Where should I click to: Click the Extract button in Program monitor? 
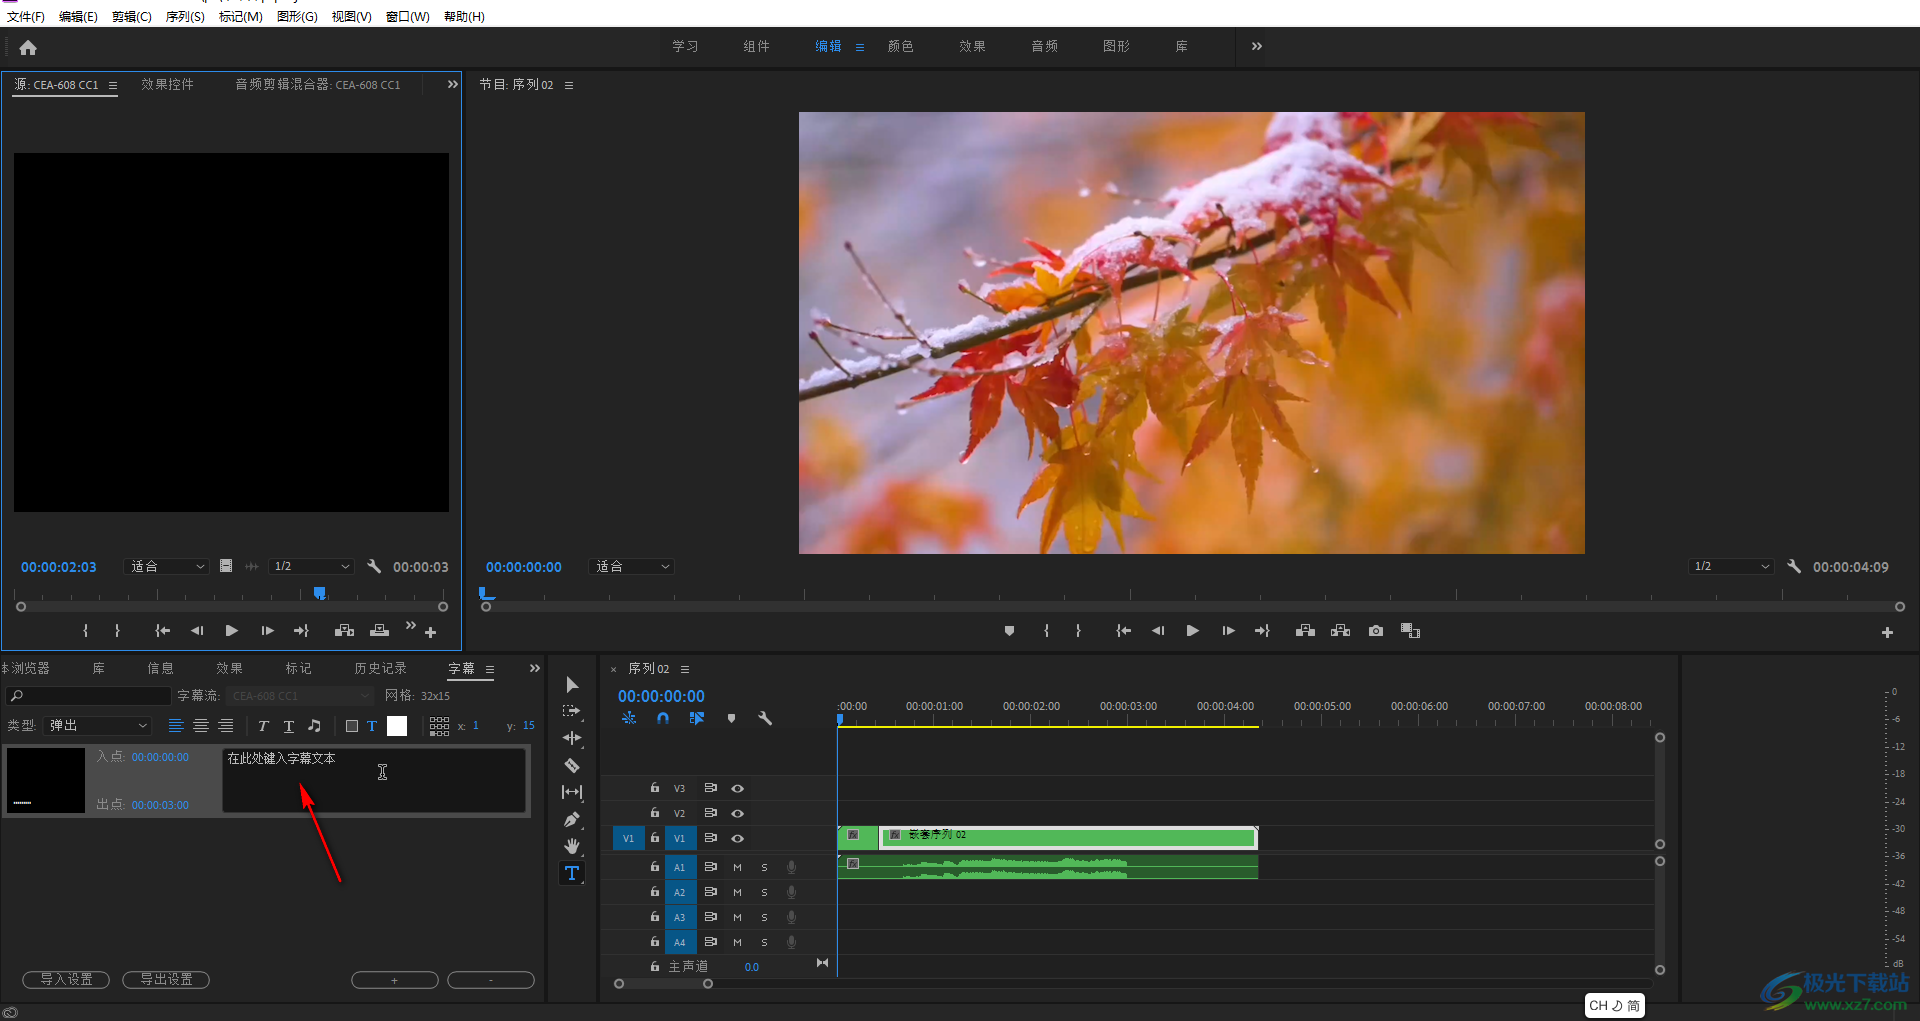coord(1341,631)
